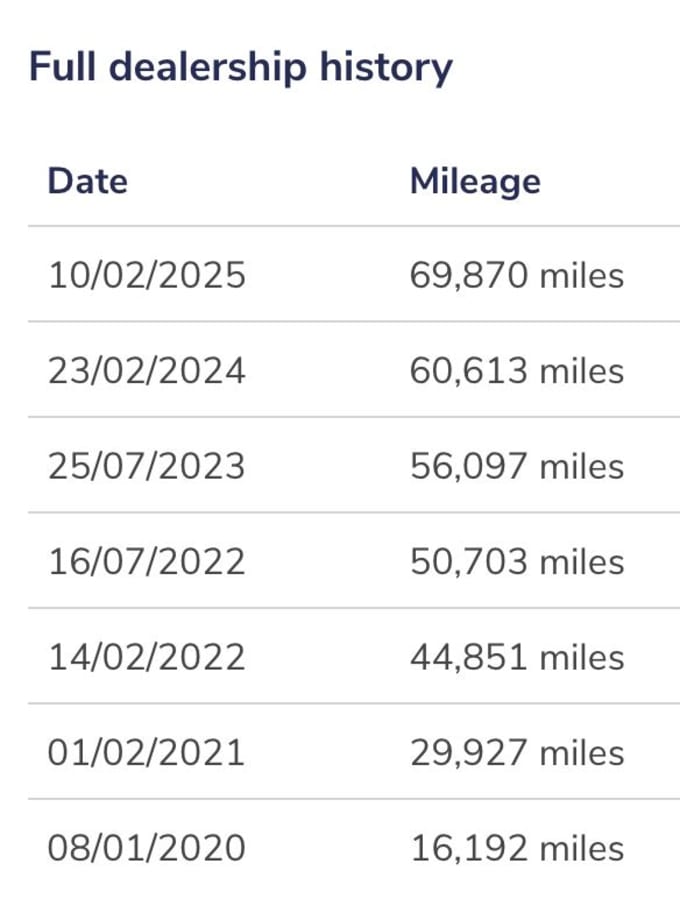This screenshot has height=906, width=680.
Task: Click the 60,613 miles value
Action: (x=517, y=371)
